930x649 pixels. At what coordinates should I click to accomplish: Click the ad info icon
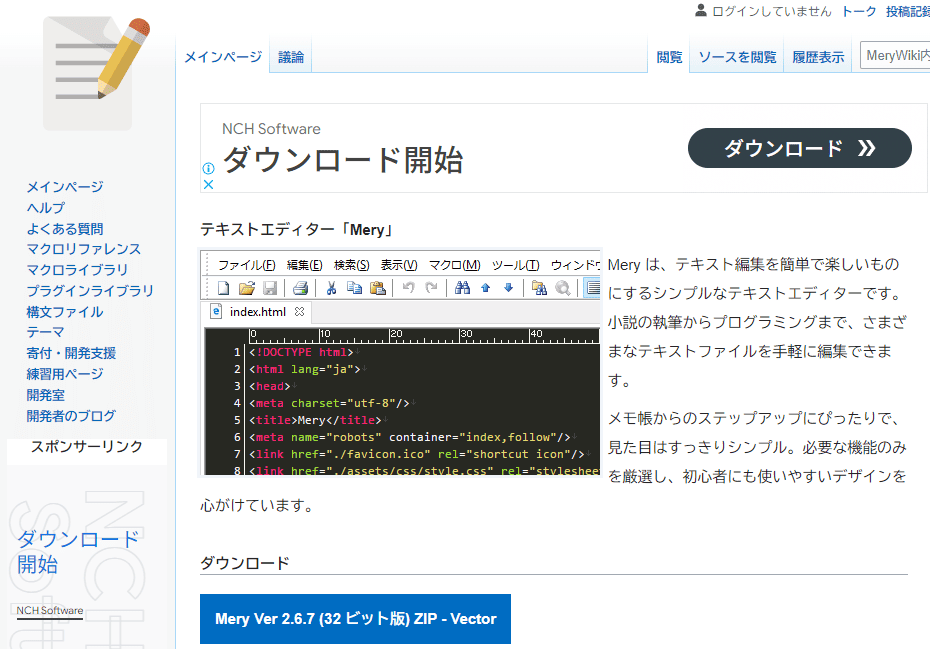coord(208,168)
